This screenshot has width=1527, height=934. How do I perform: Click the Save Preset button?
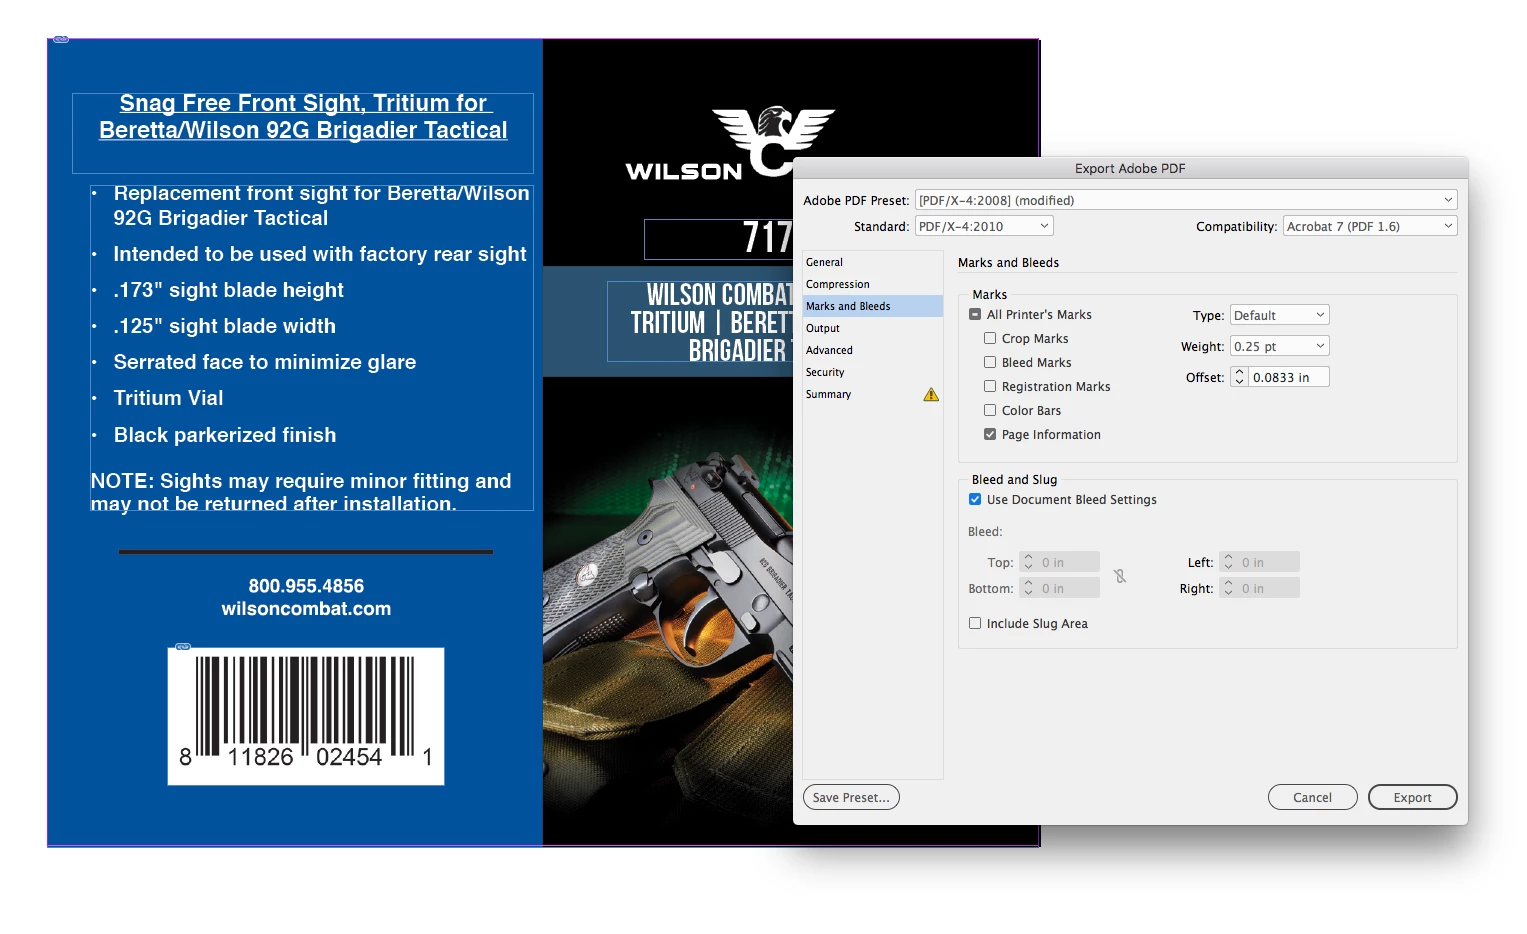pos(851,797)
